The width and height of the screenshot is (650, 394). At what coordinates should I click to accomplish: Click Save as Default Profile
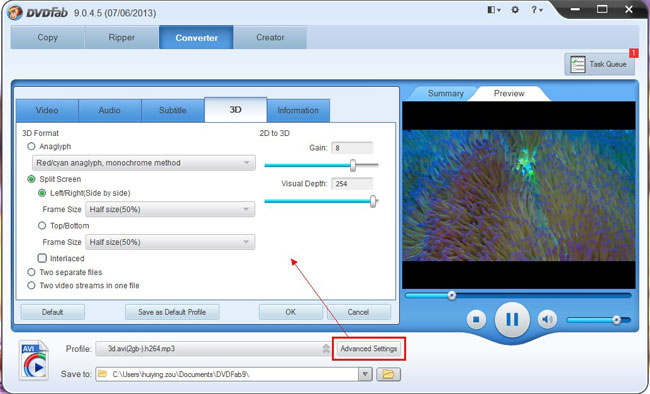click(x=172, y=312)
